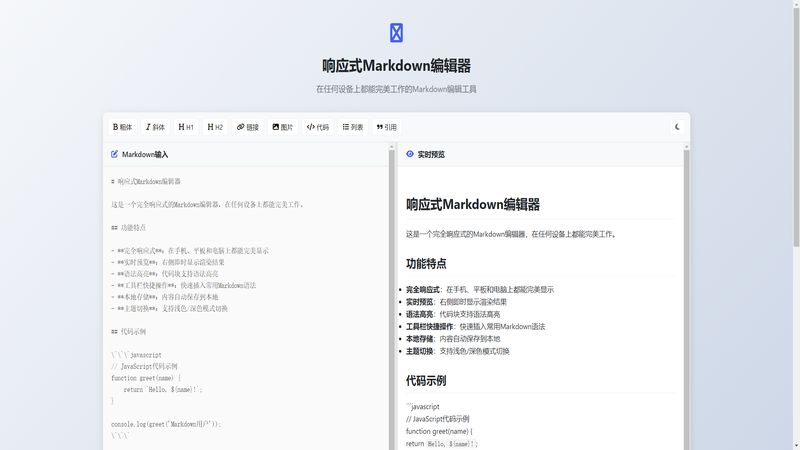Insert a code block with 代码 button

pyautogui.click(x=318, y=127)
